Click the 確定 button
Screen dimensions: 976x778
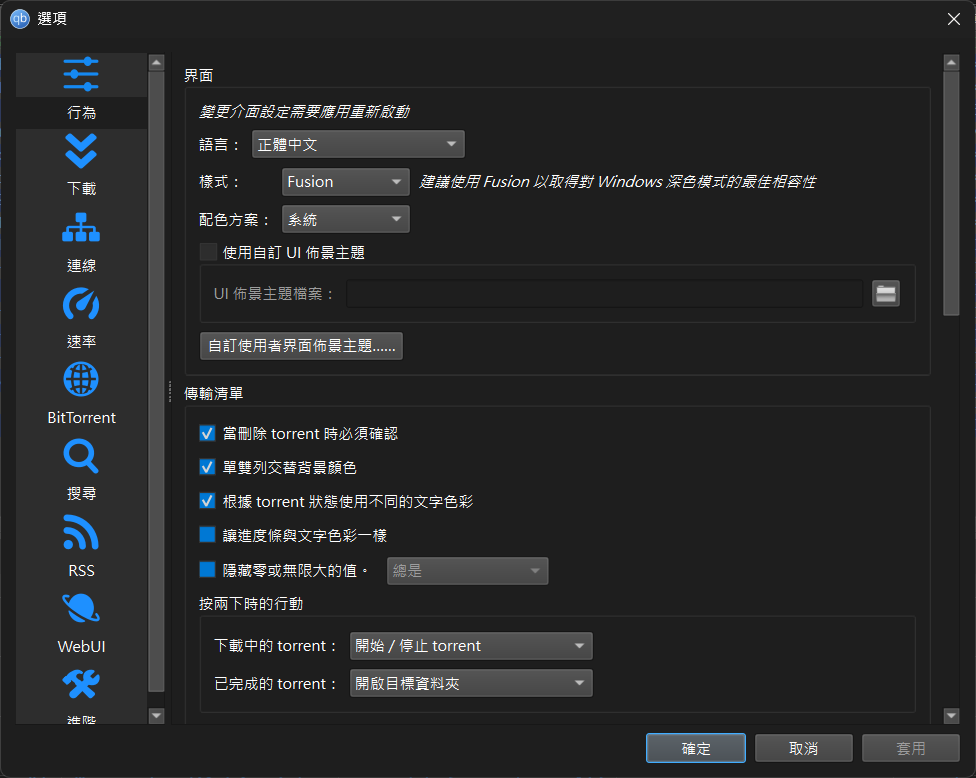(696, 748)
